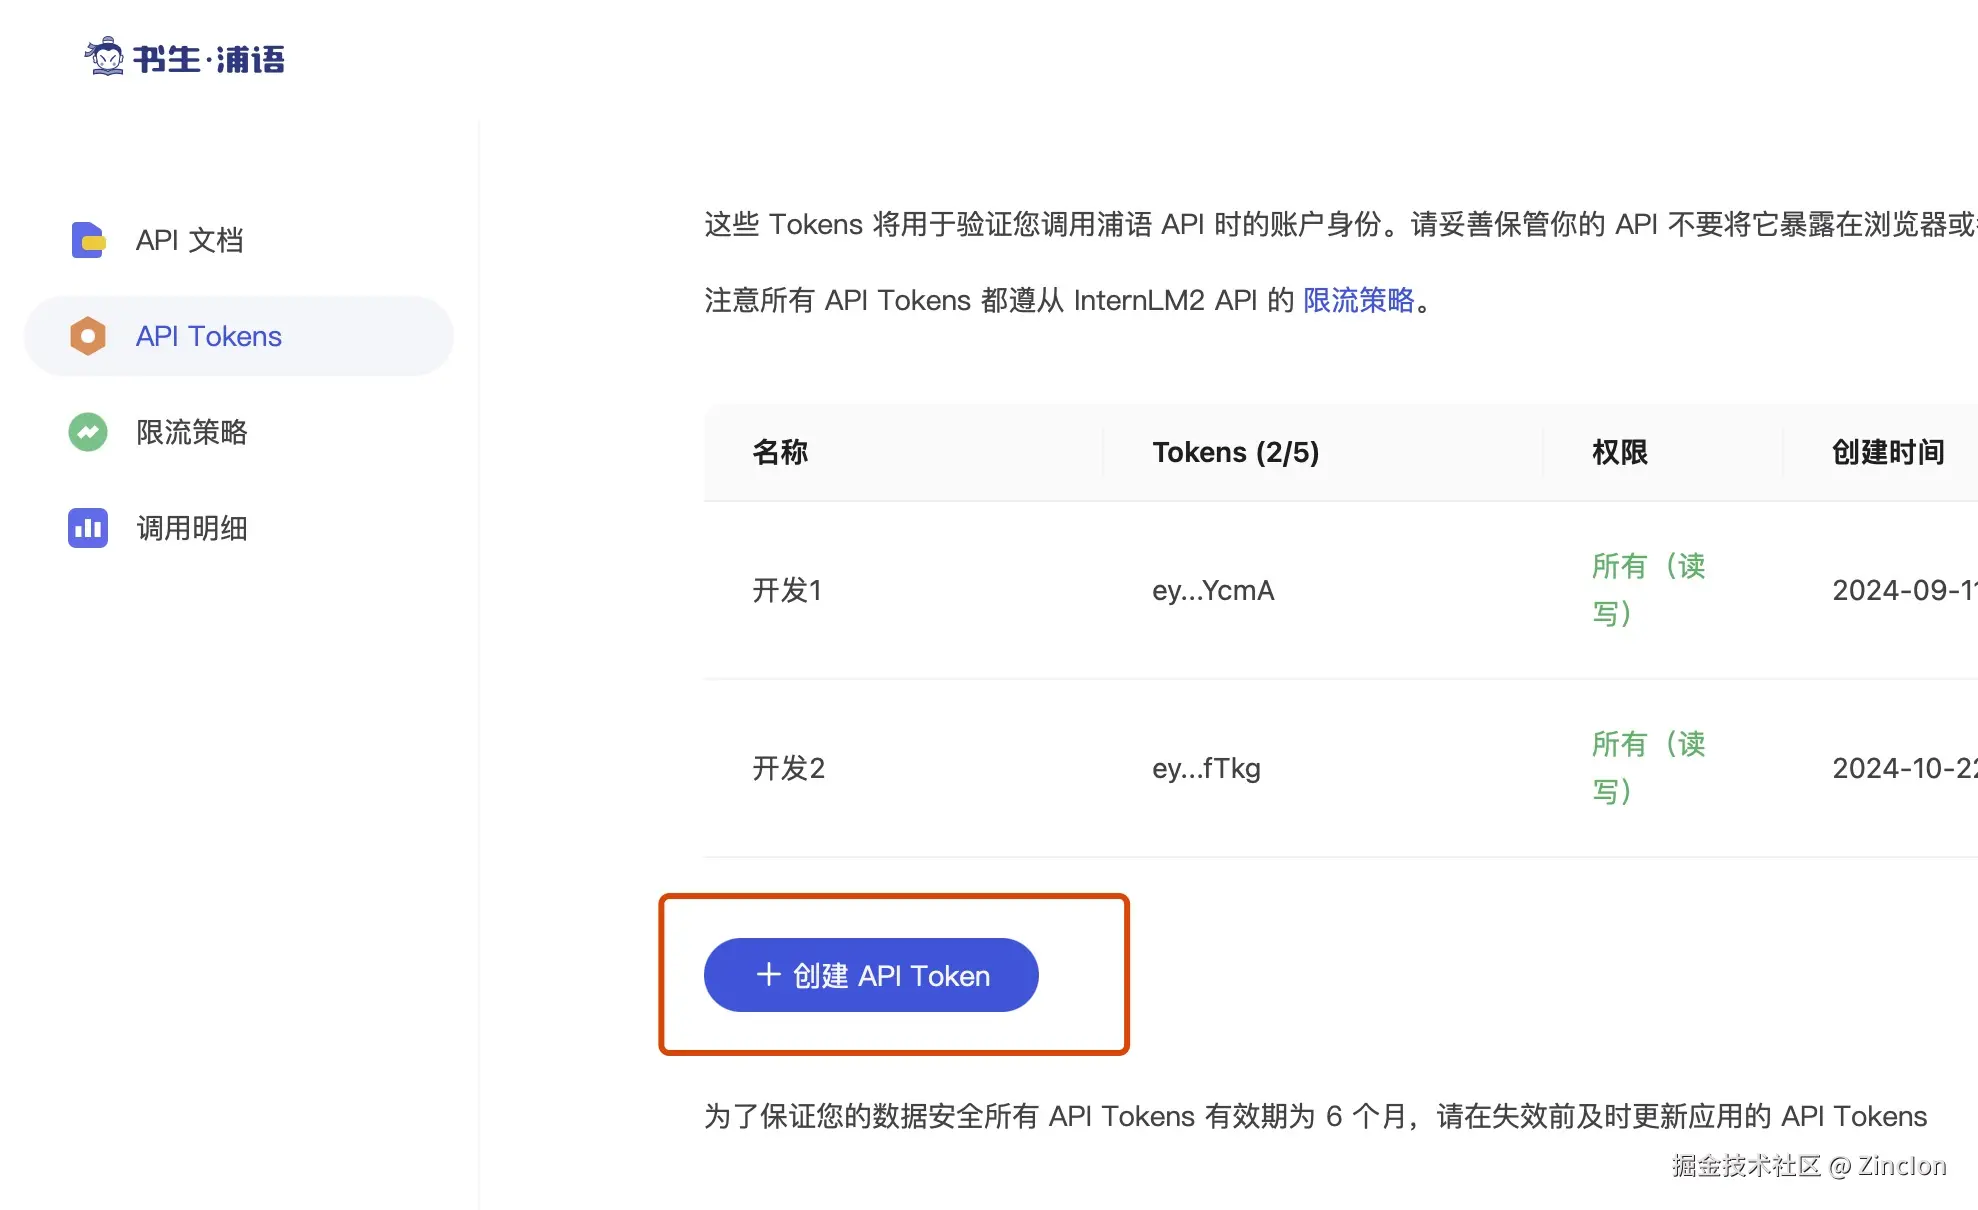
Task: Click the 名称 column header
Action: pos(780,452)
